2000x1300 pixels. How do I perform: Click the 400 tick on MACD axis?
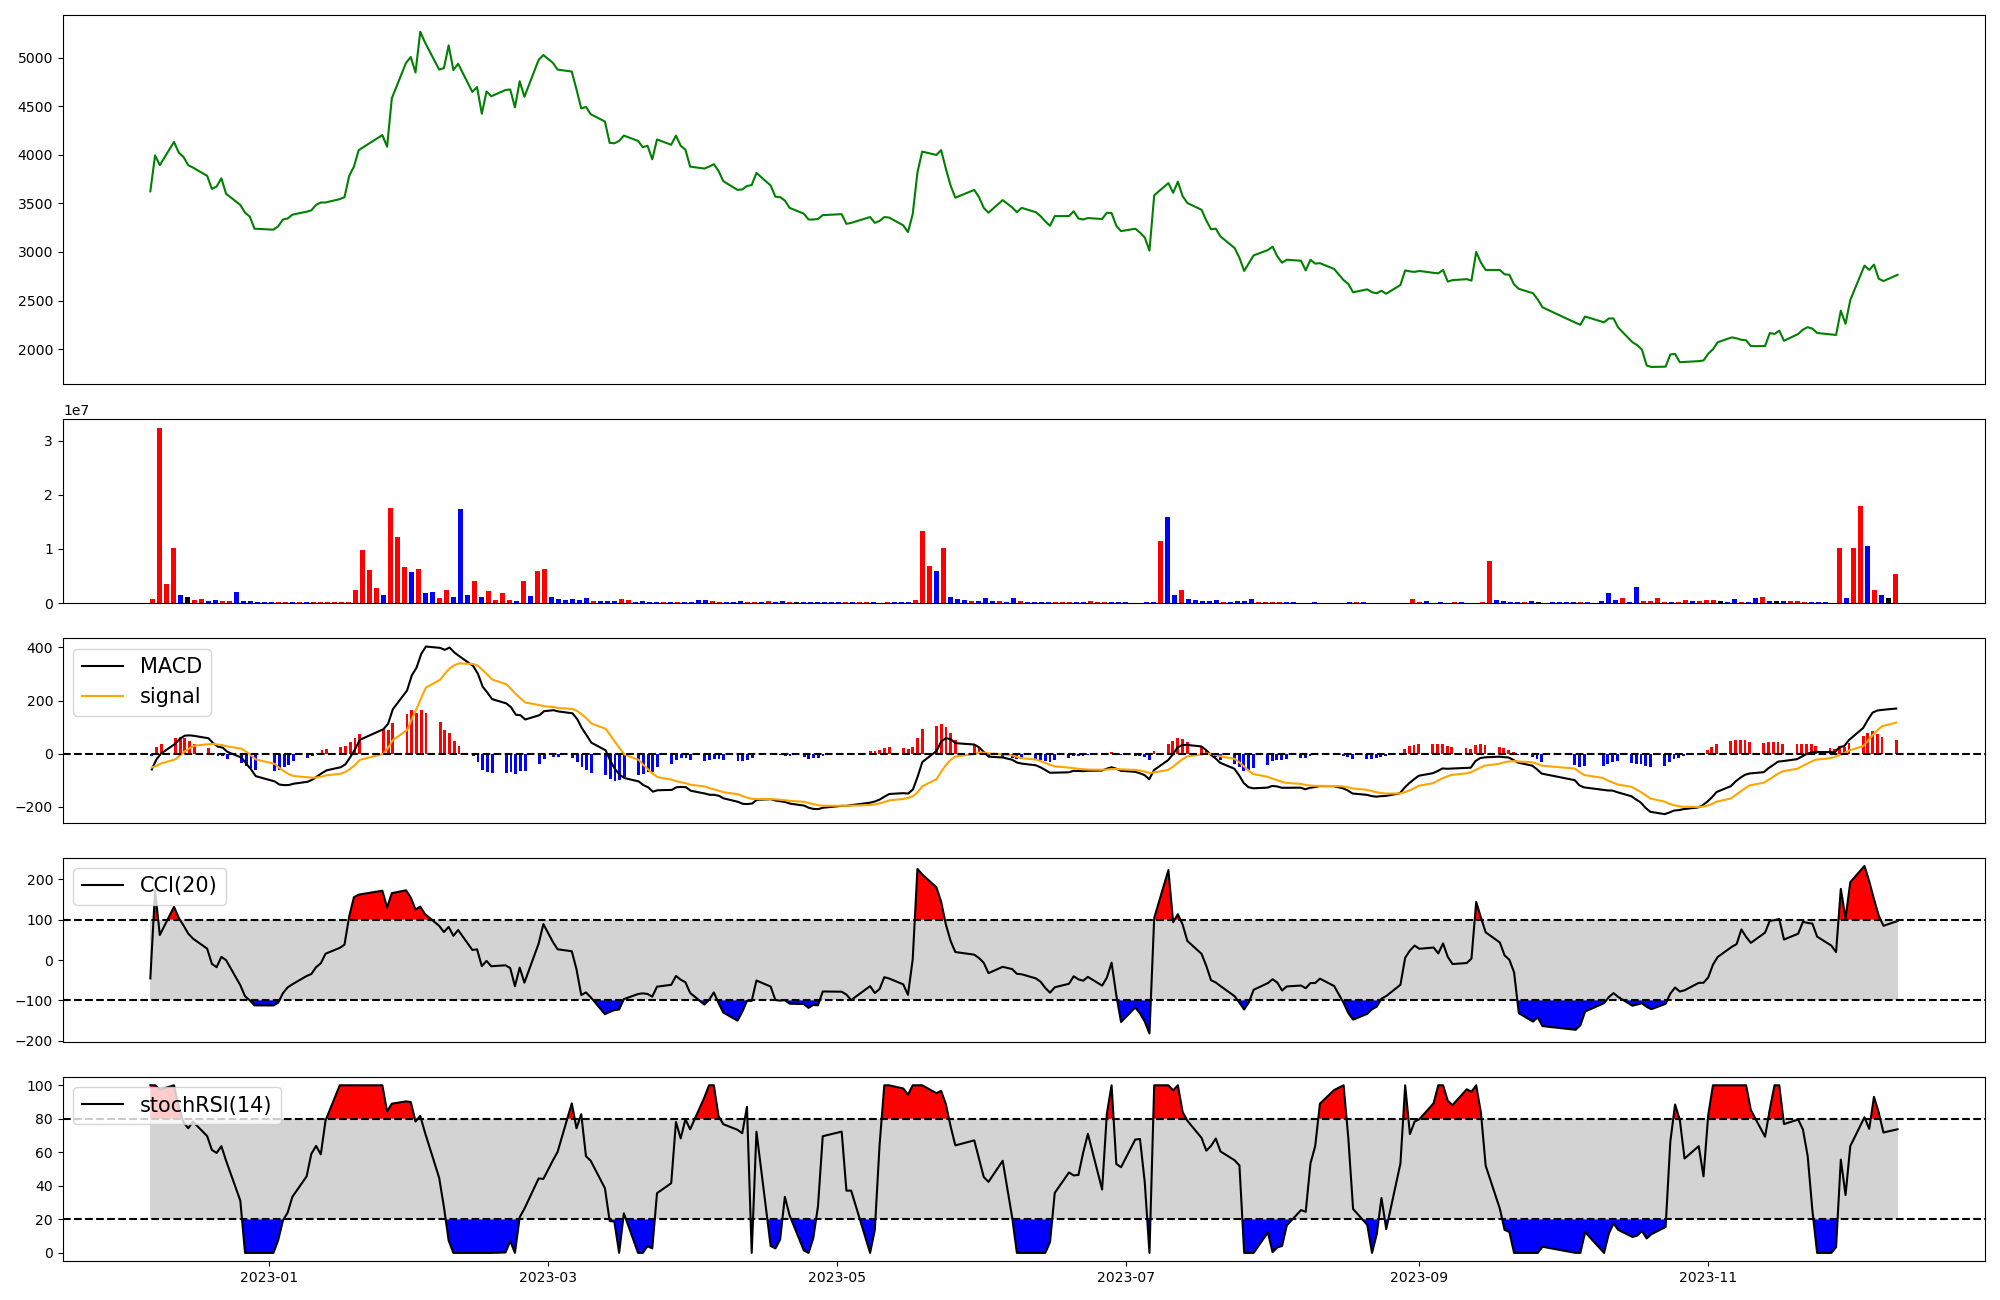point(40,648)
